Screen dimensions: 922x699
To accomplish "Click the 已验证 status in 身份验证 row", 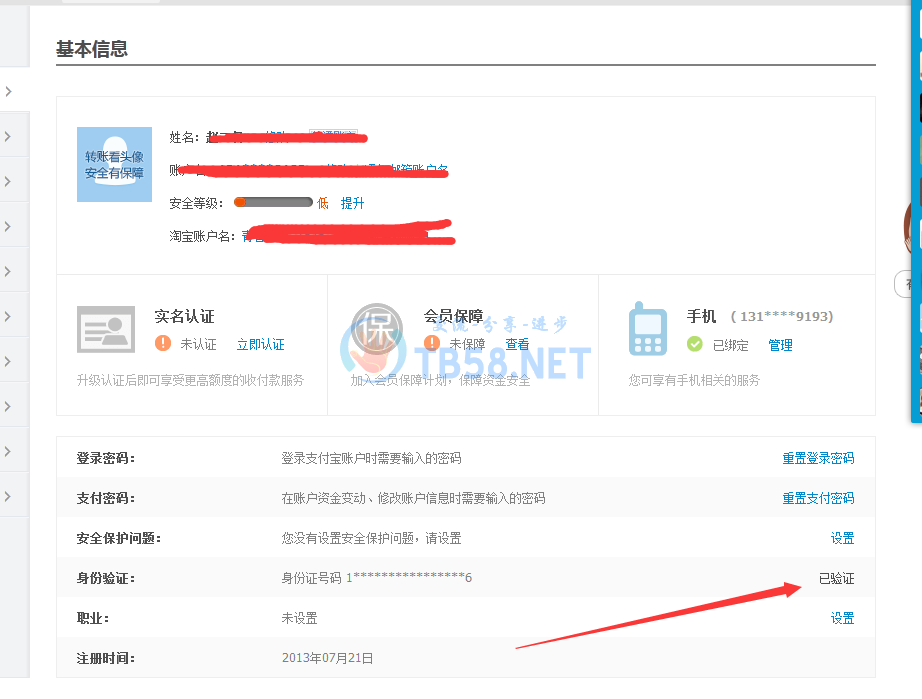I will (836, 578).
